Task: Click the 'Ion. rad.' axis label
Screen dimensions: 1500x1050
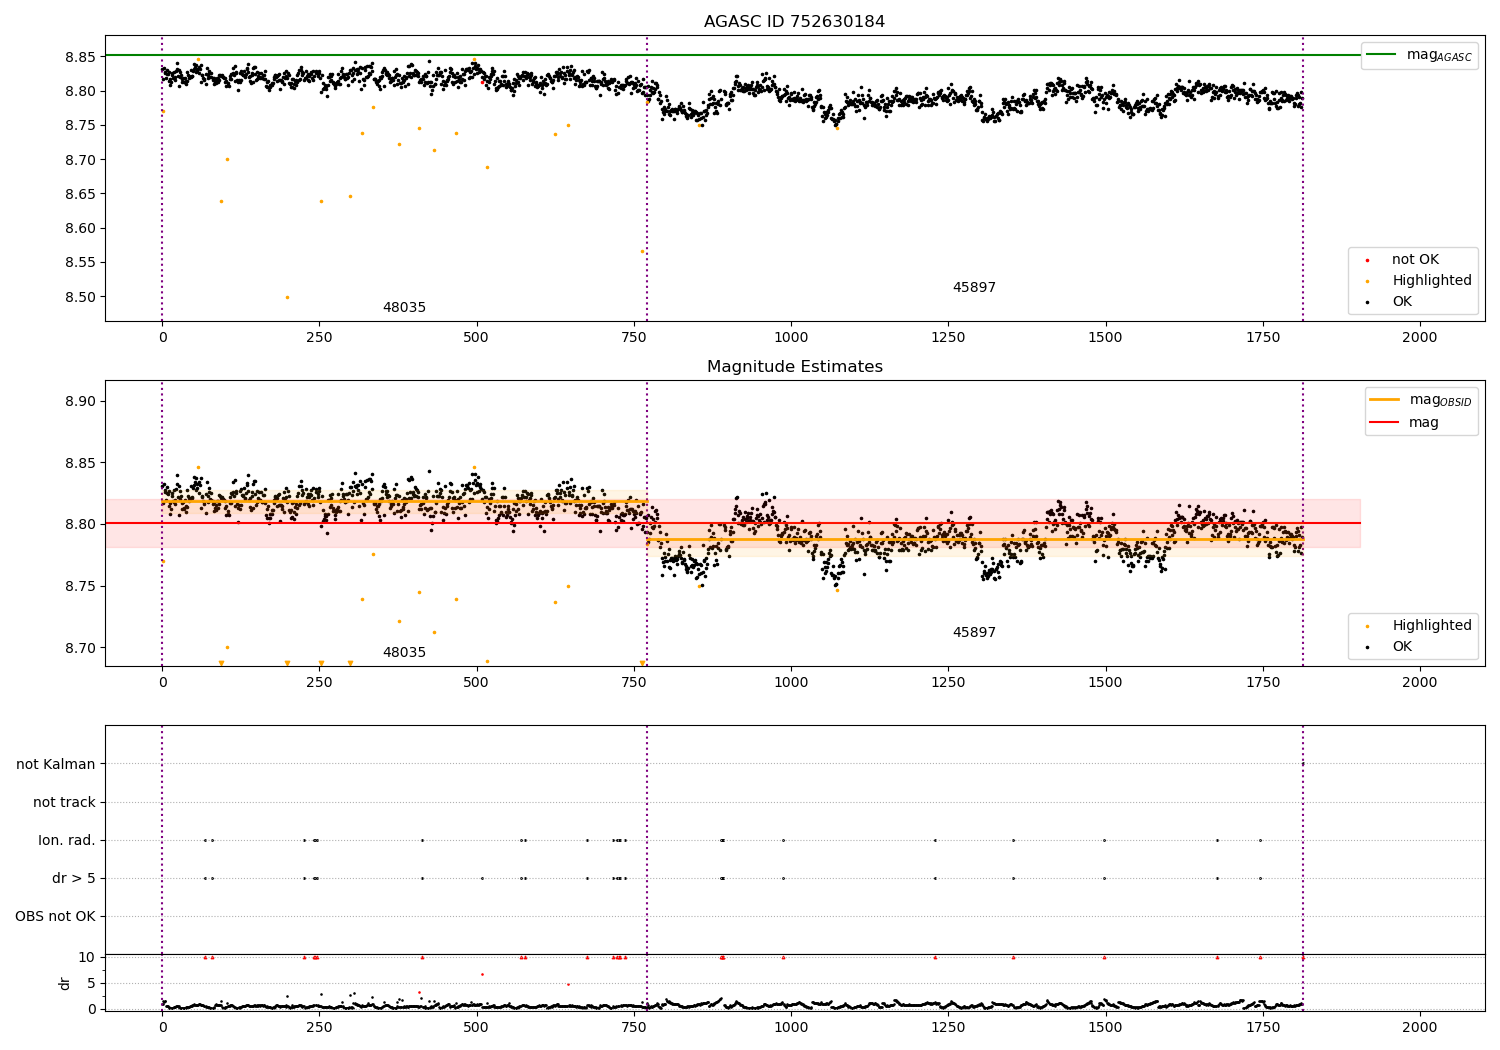Action: (x=67, y=840)
